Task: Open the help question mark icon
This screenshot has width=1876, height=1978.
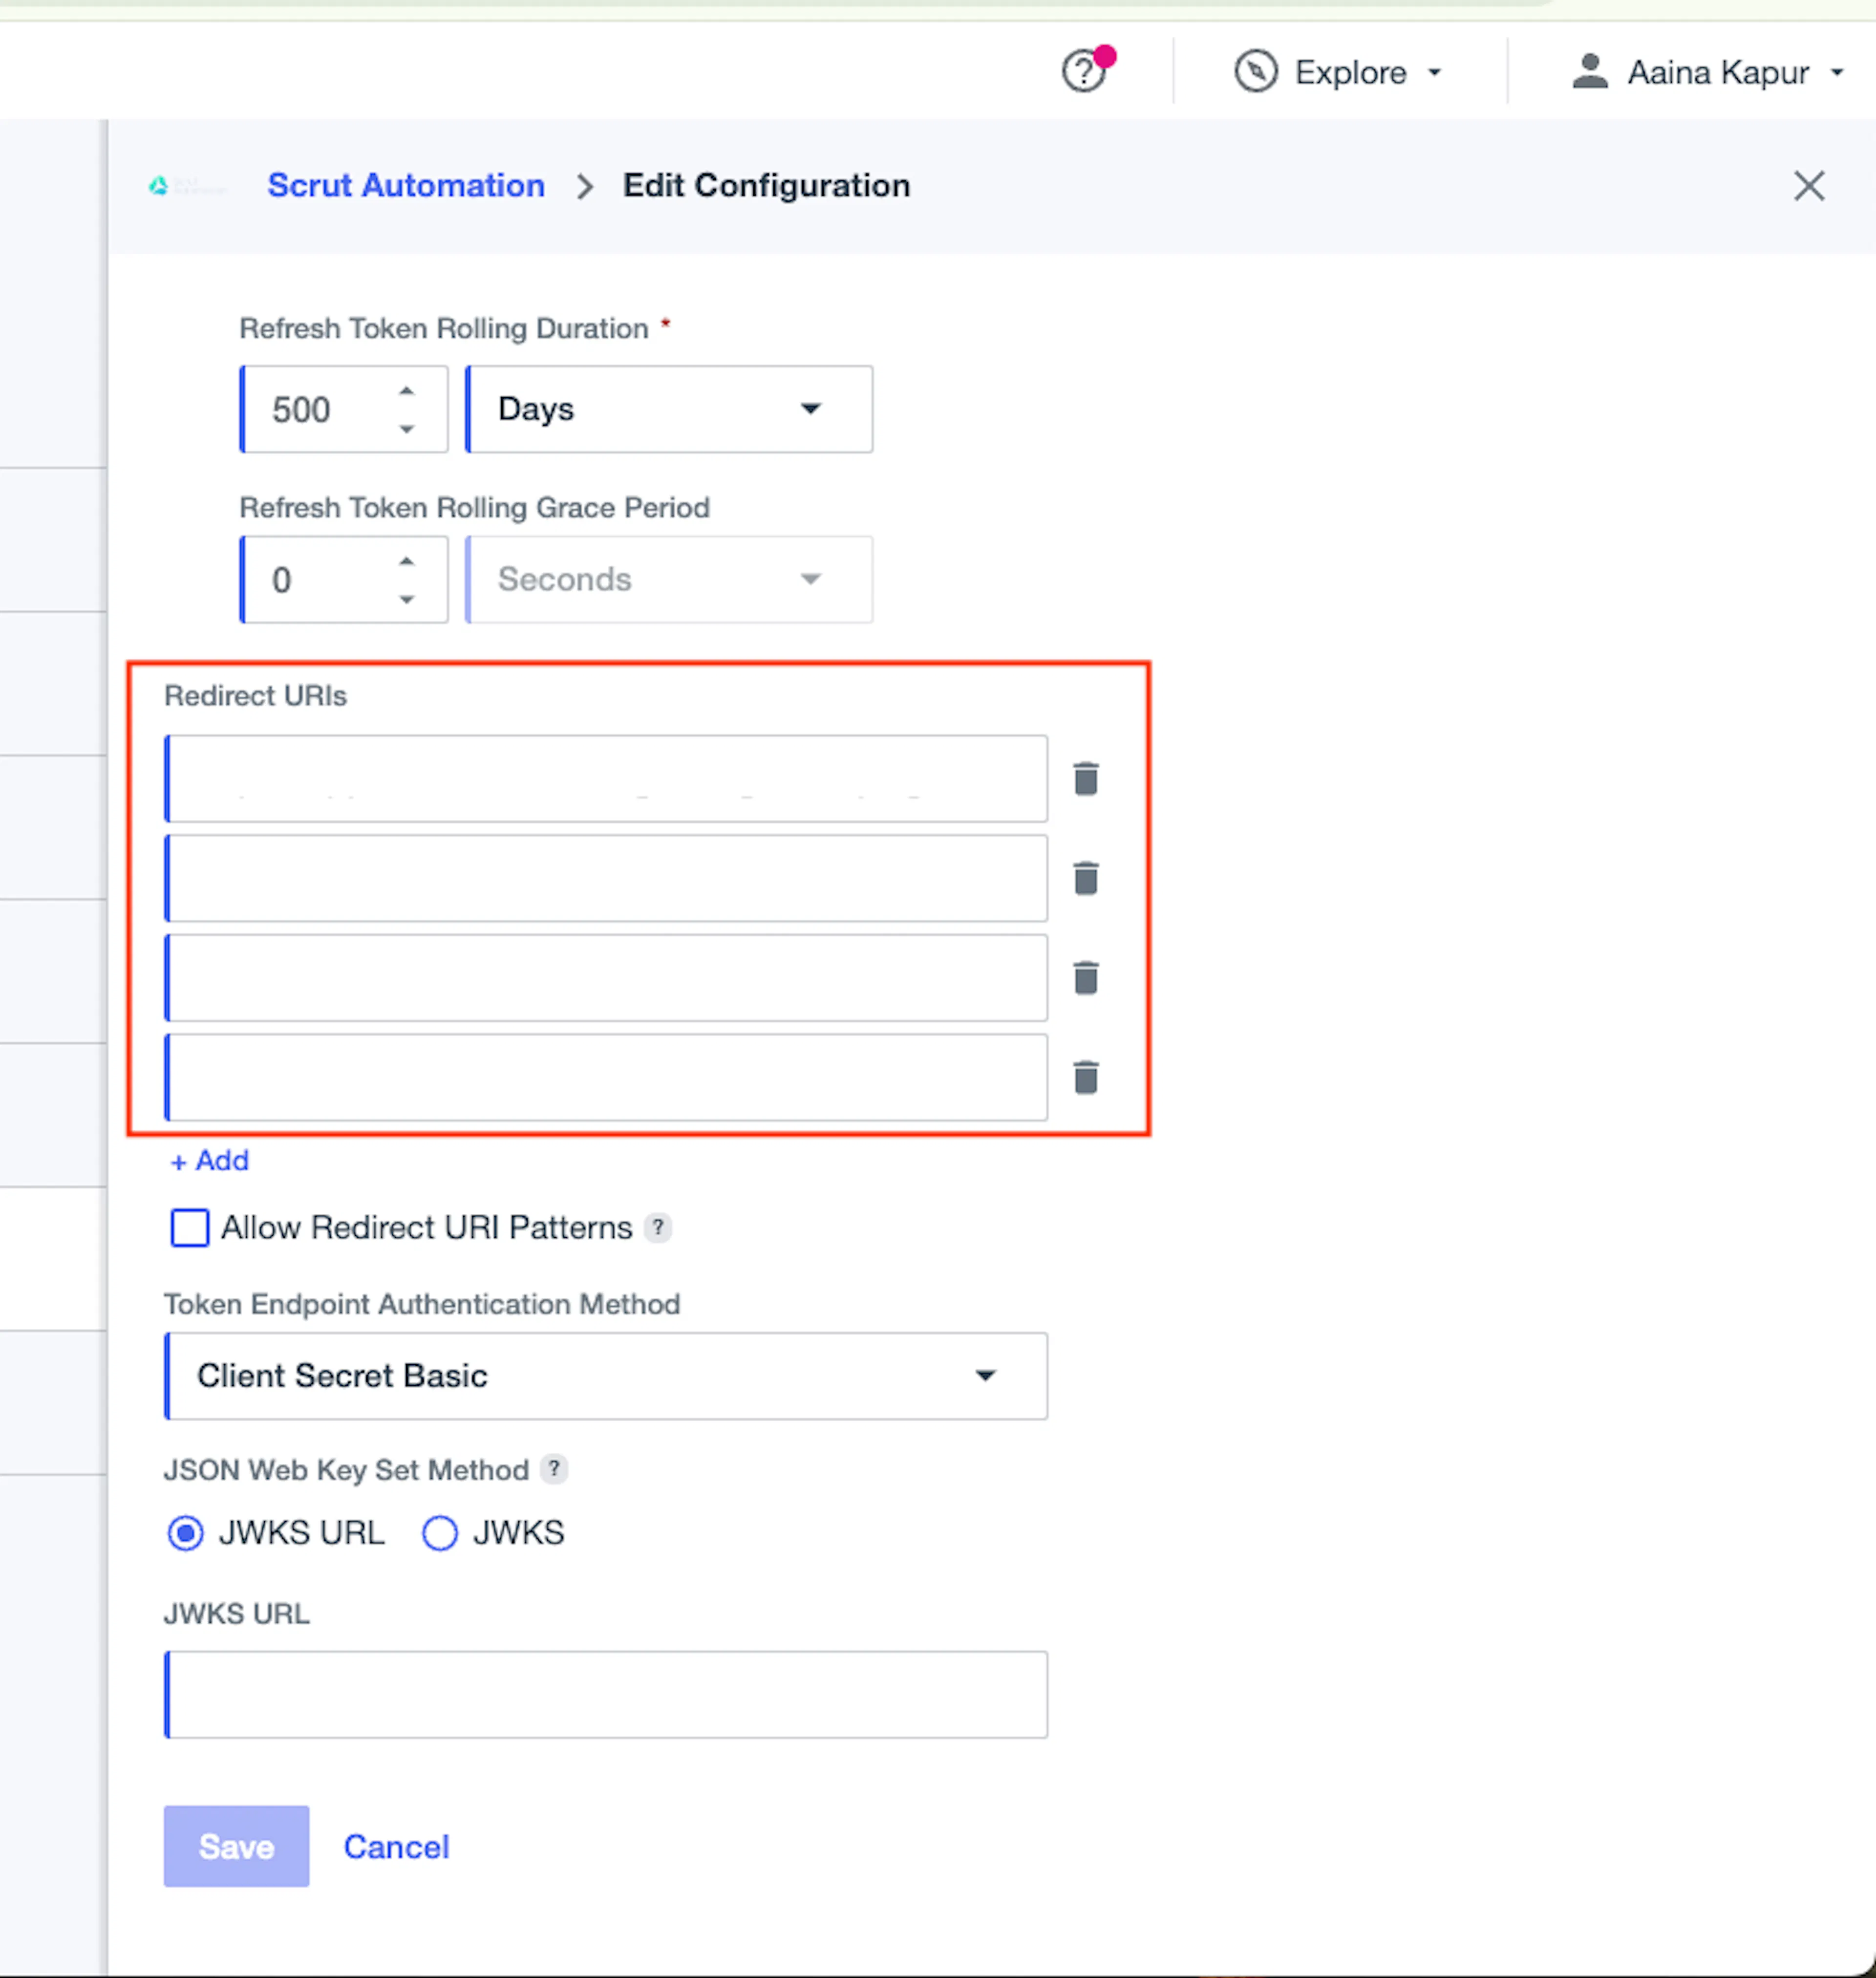Action: [1083, 72]
